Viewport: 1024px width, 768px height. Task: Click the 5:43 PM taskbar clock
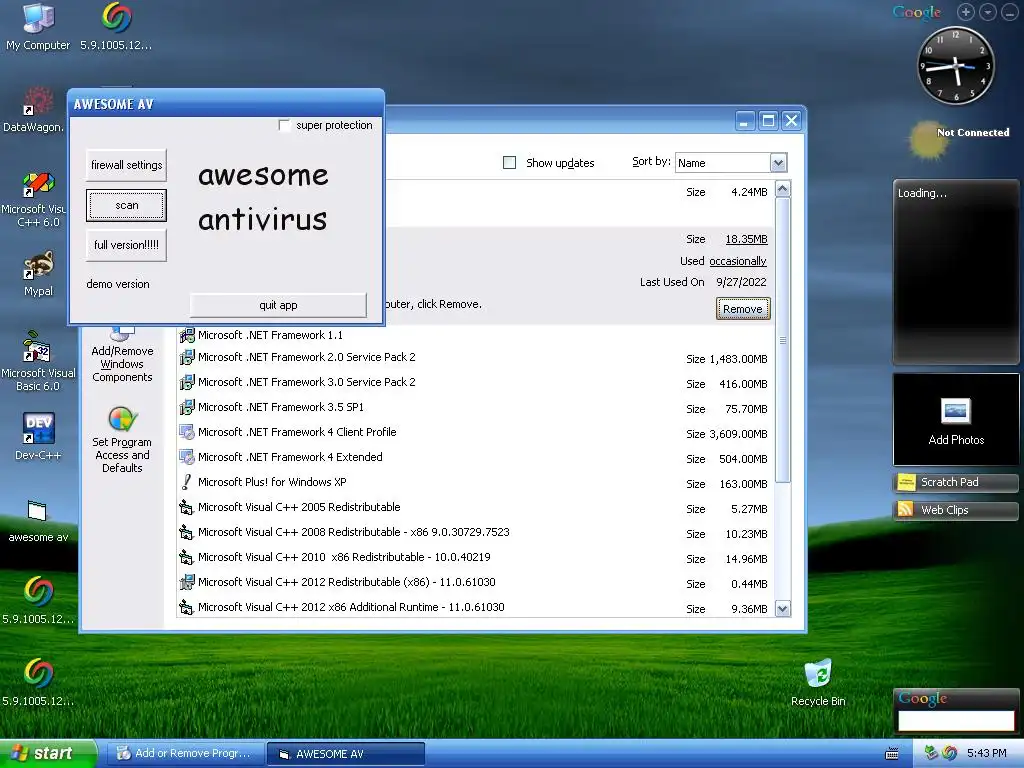(x=986, y=754)
